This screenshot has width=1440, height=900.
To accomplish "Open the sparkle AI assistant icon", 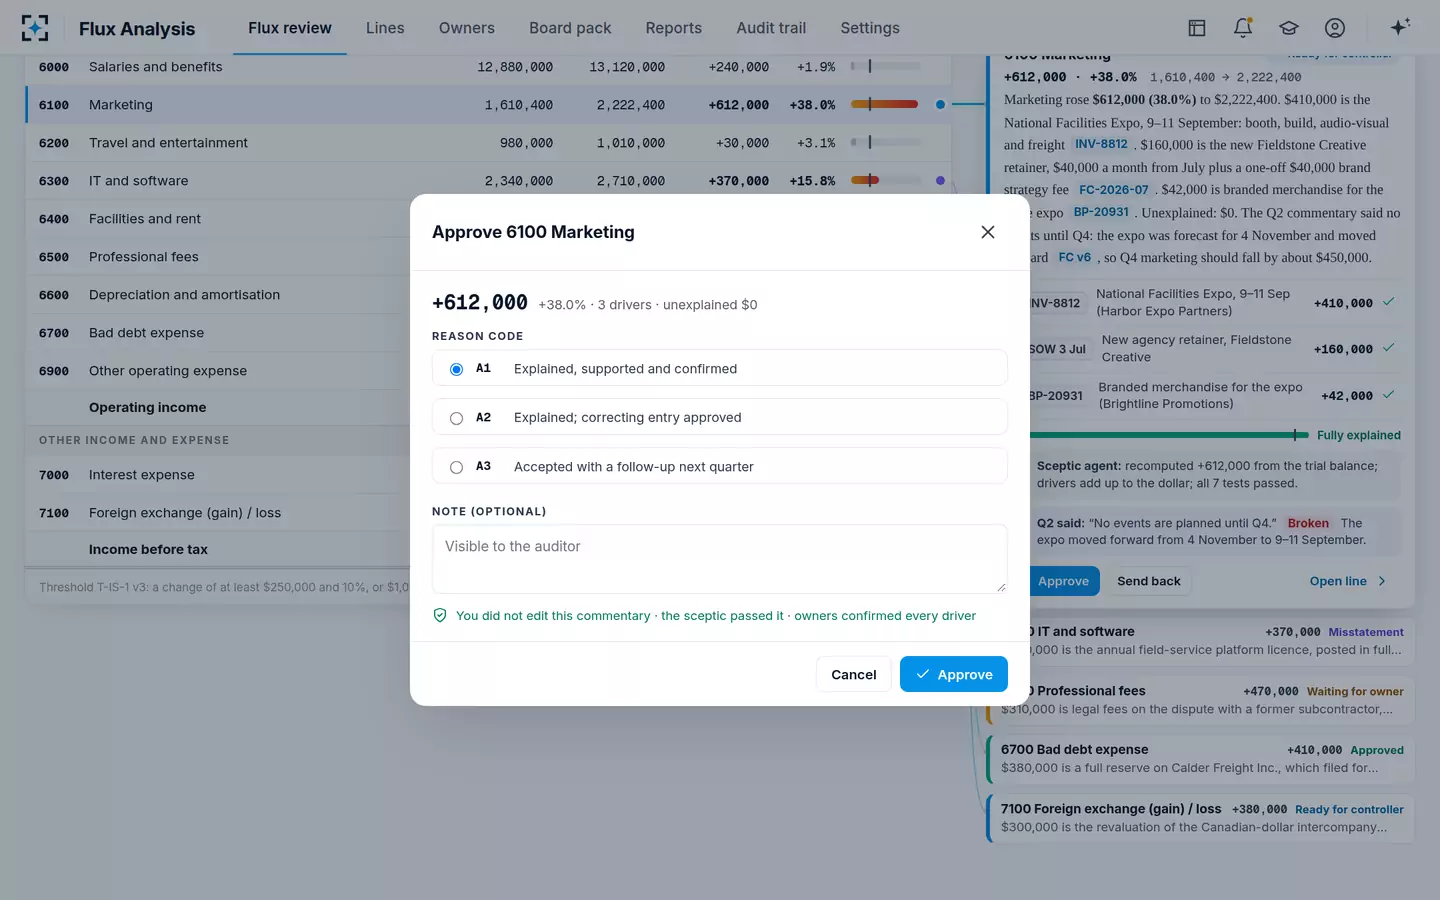I will [1400, 27].
